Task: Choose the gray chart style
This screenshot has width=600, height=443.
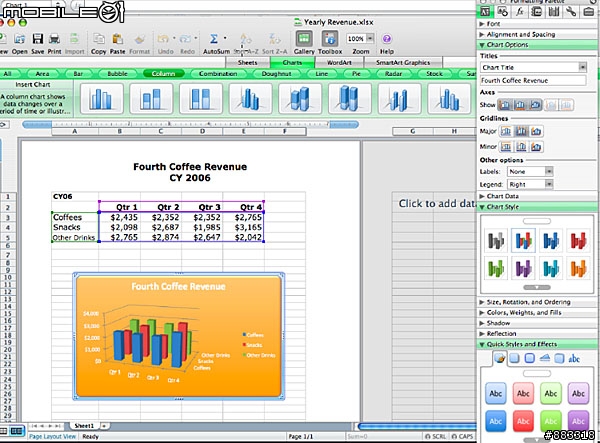Action: click(496, 240)
